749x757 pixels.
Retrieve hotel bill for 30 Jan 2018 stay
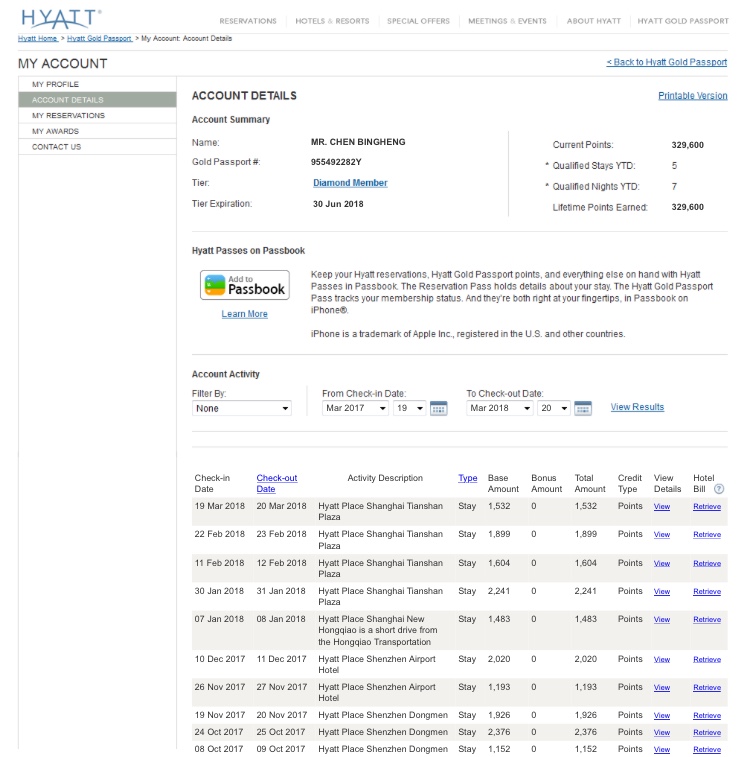[707, 591]
